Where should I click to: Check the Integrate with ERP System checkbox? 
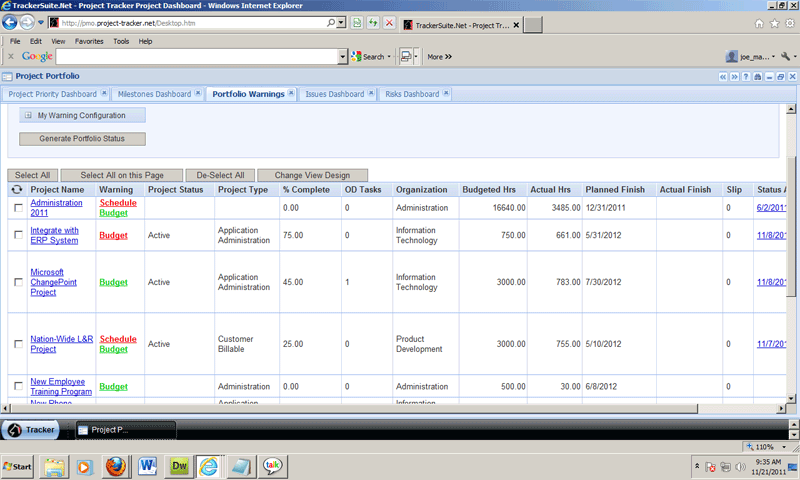click(x=18, y=235)
